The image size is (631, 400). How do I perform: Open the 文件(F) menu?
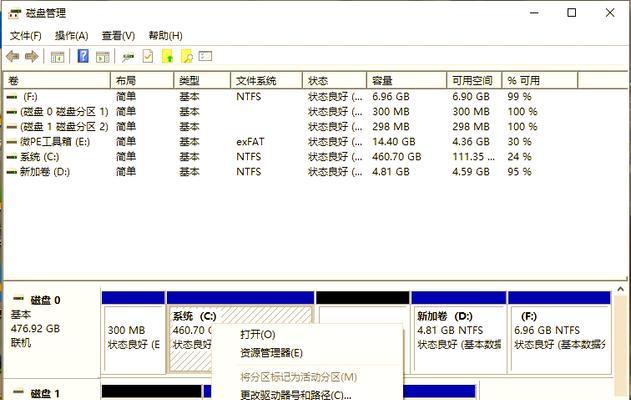25,35
